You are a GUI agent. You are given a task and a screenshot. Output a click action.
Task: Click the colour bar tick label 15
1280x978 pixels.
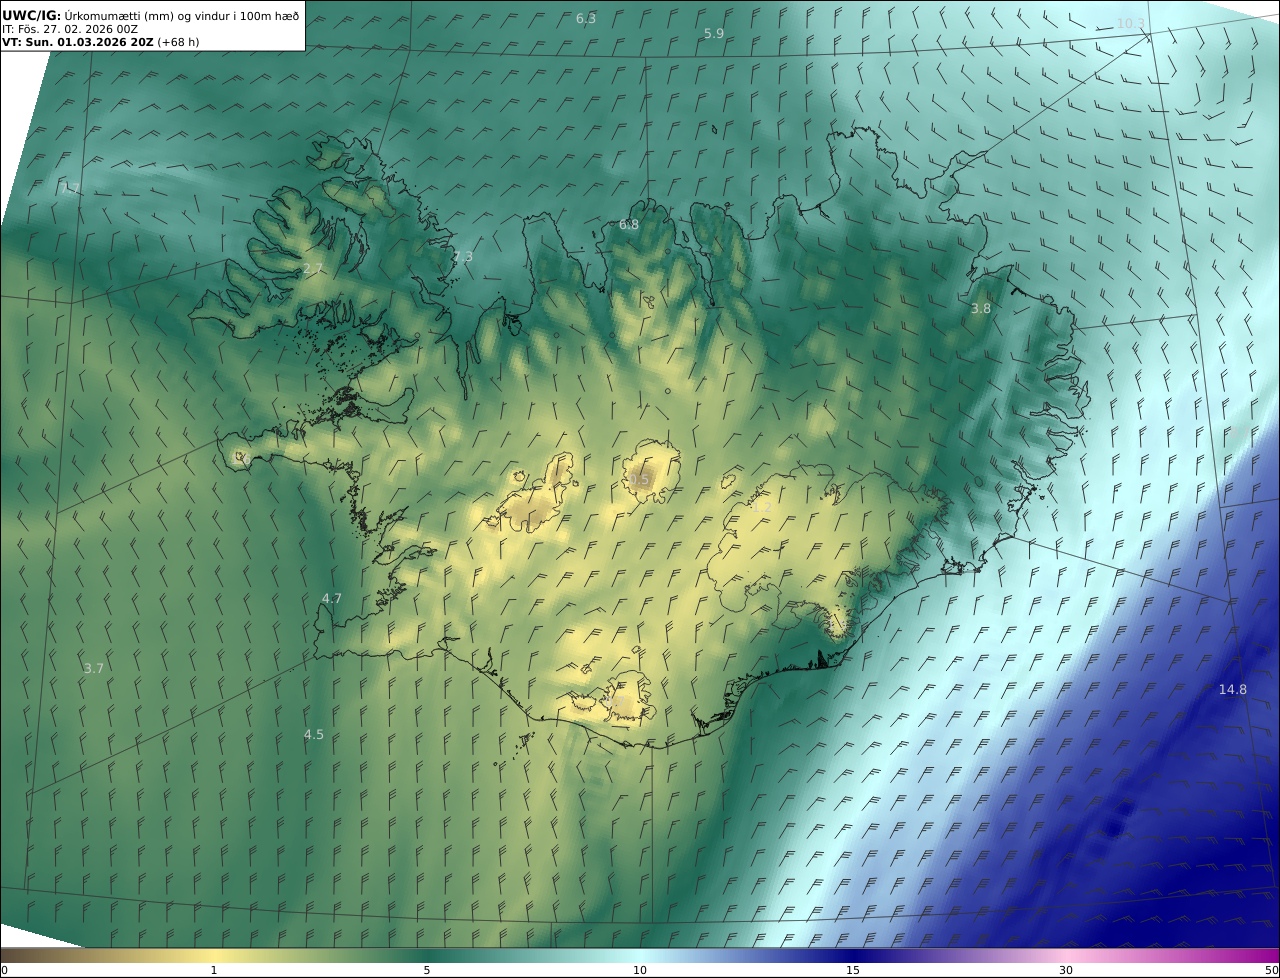853,970
